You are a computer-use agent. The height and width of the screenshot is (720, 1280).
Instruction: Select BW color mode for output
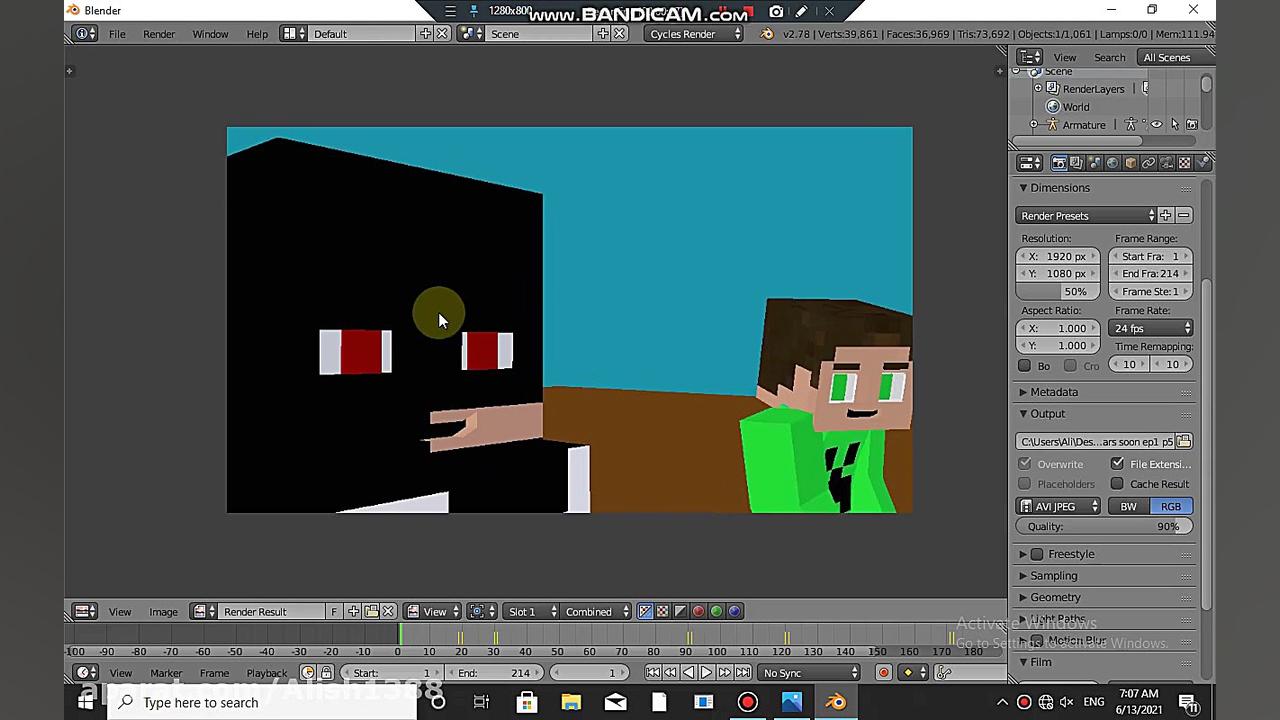coord(1128,507)
